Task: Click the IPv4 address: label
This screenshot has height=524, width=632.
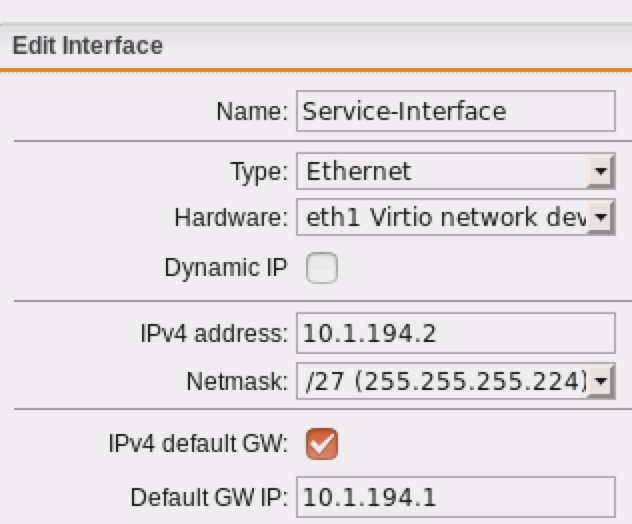Action: point(214,334)
